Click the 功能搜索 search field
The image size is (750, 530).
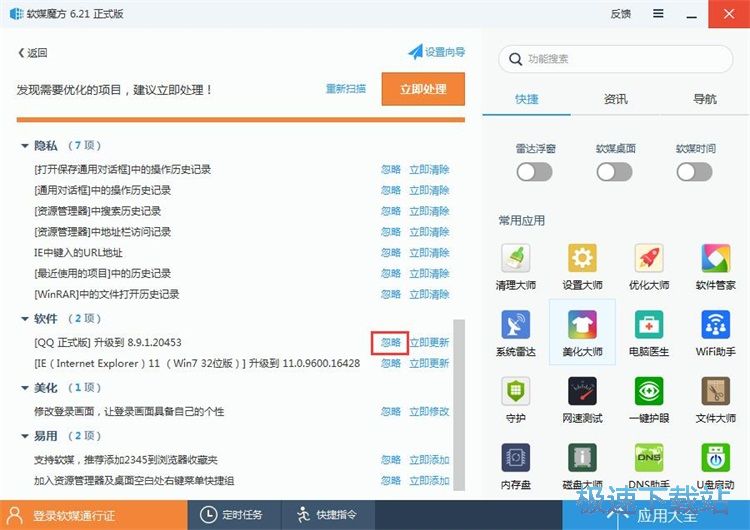coord(616,59)
